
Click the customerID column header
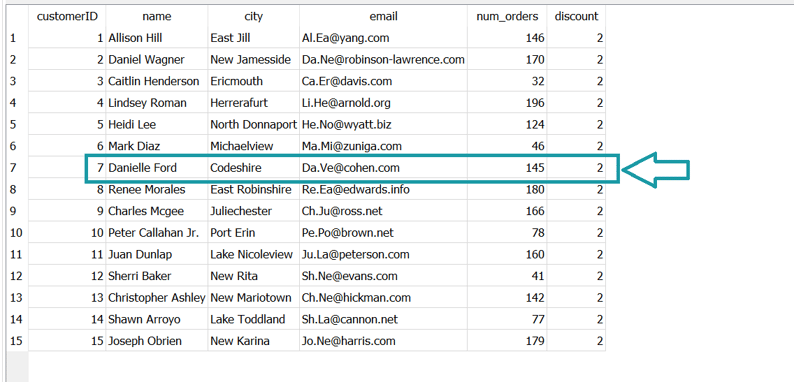point(67,16)
